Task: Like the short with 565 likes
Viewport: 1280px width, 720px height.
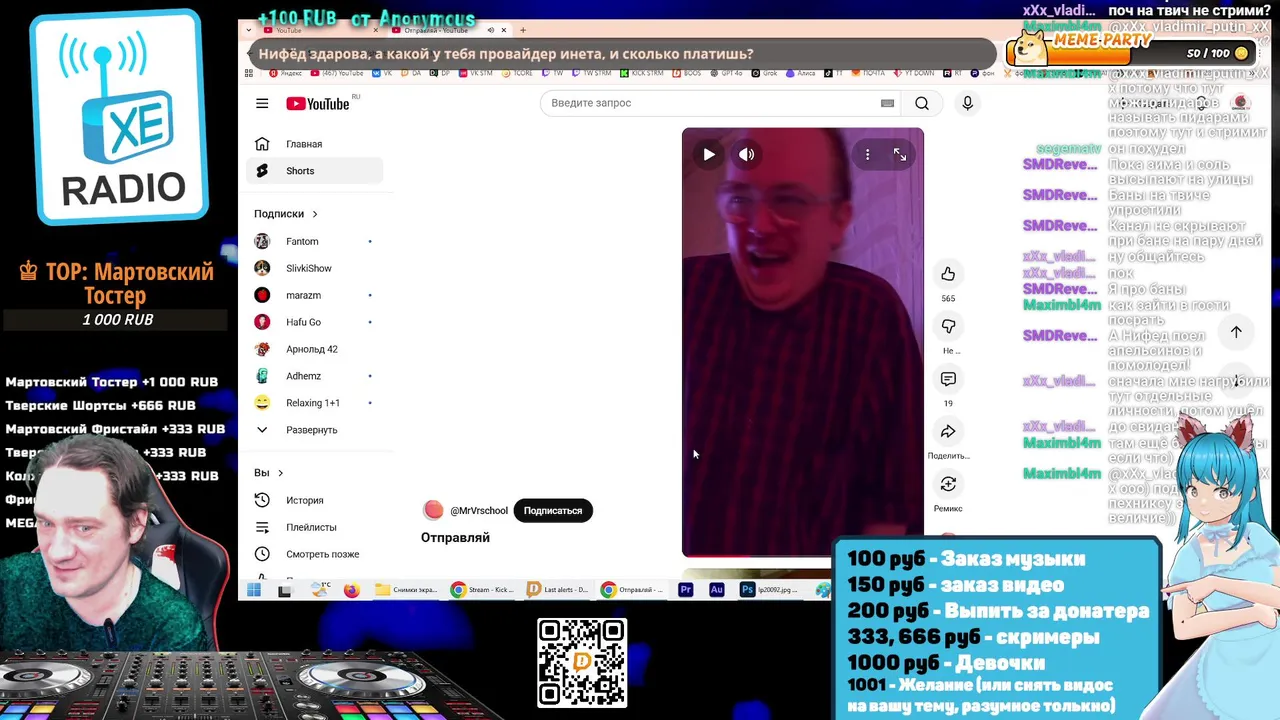Action: 948,274
